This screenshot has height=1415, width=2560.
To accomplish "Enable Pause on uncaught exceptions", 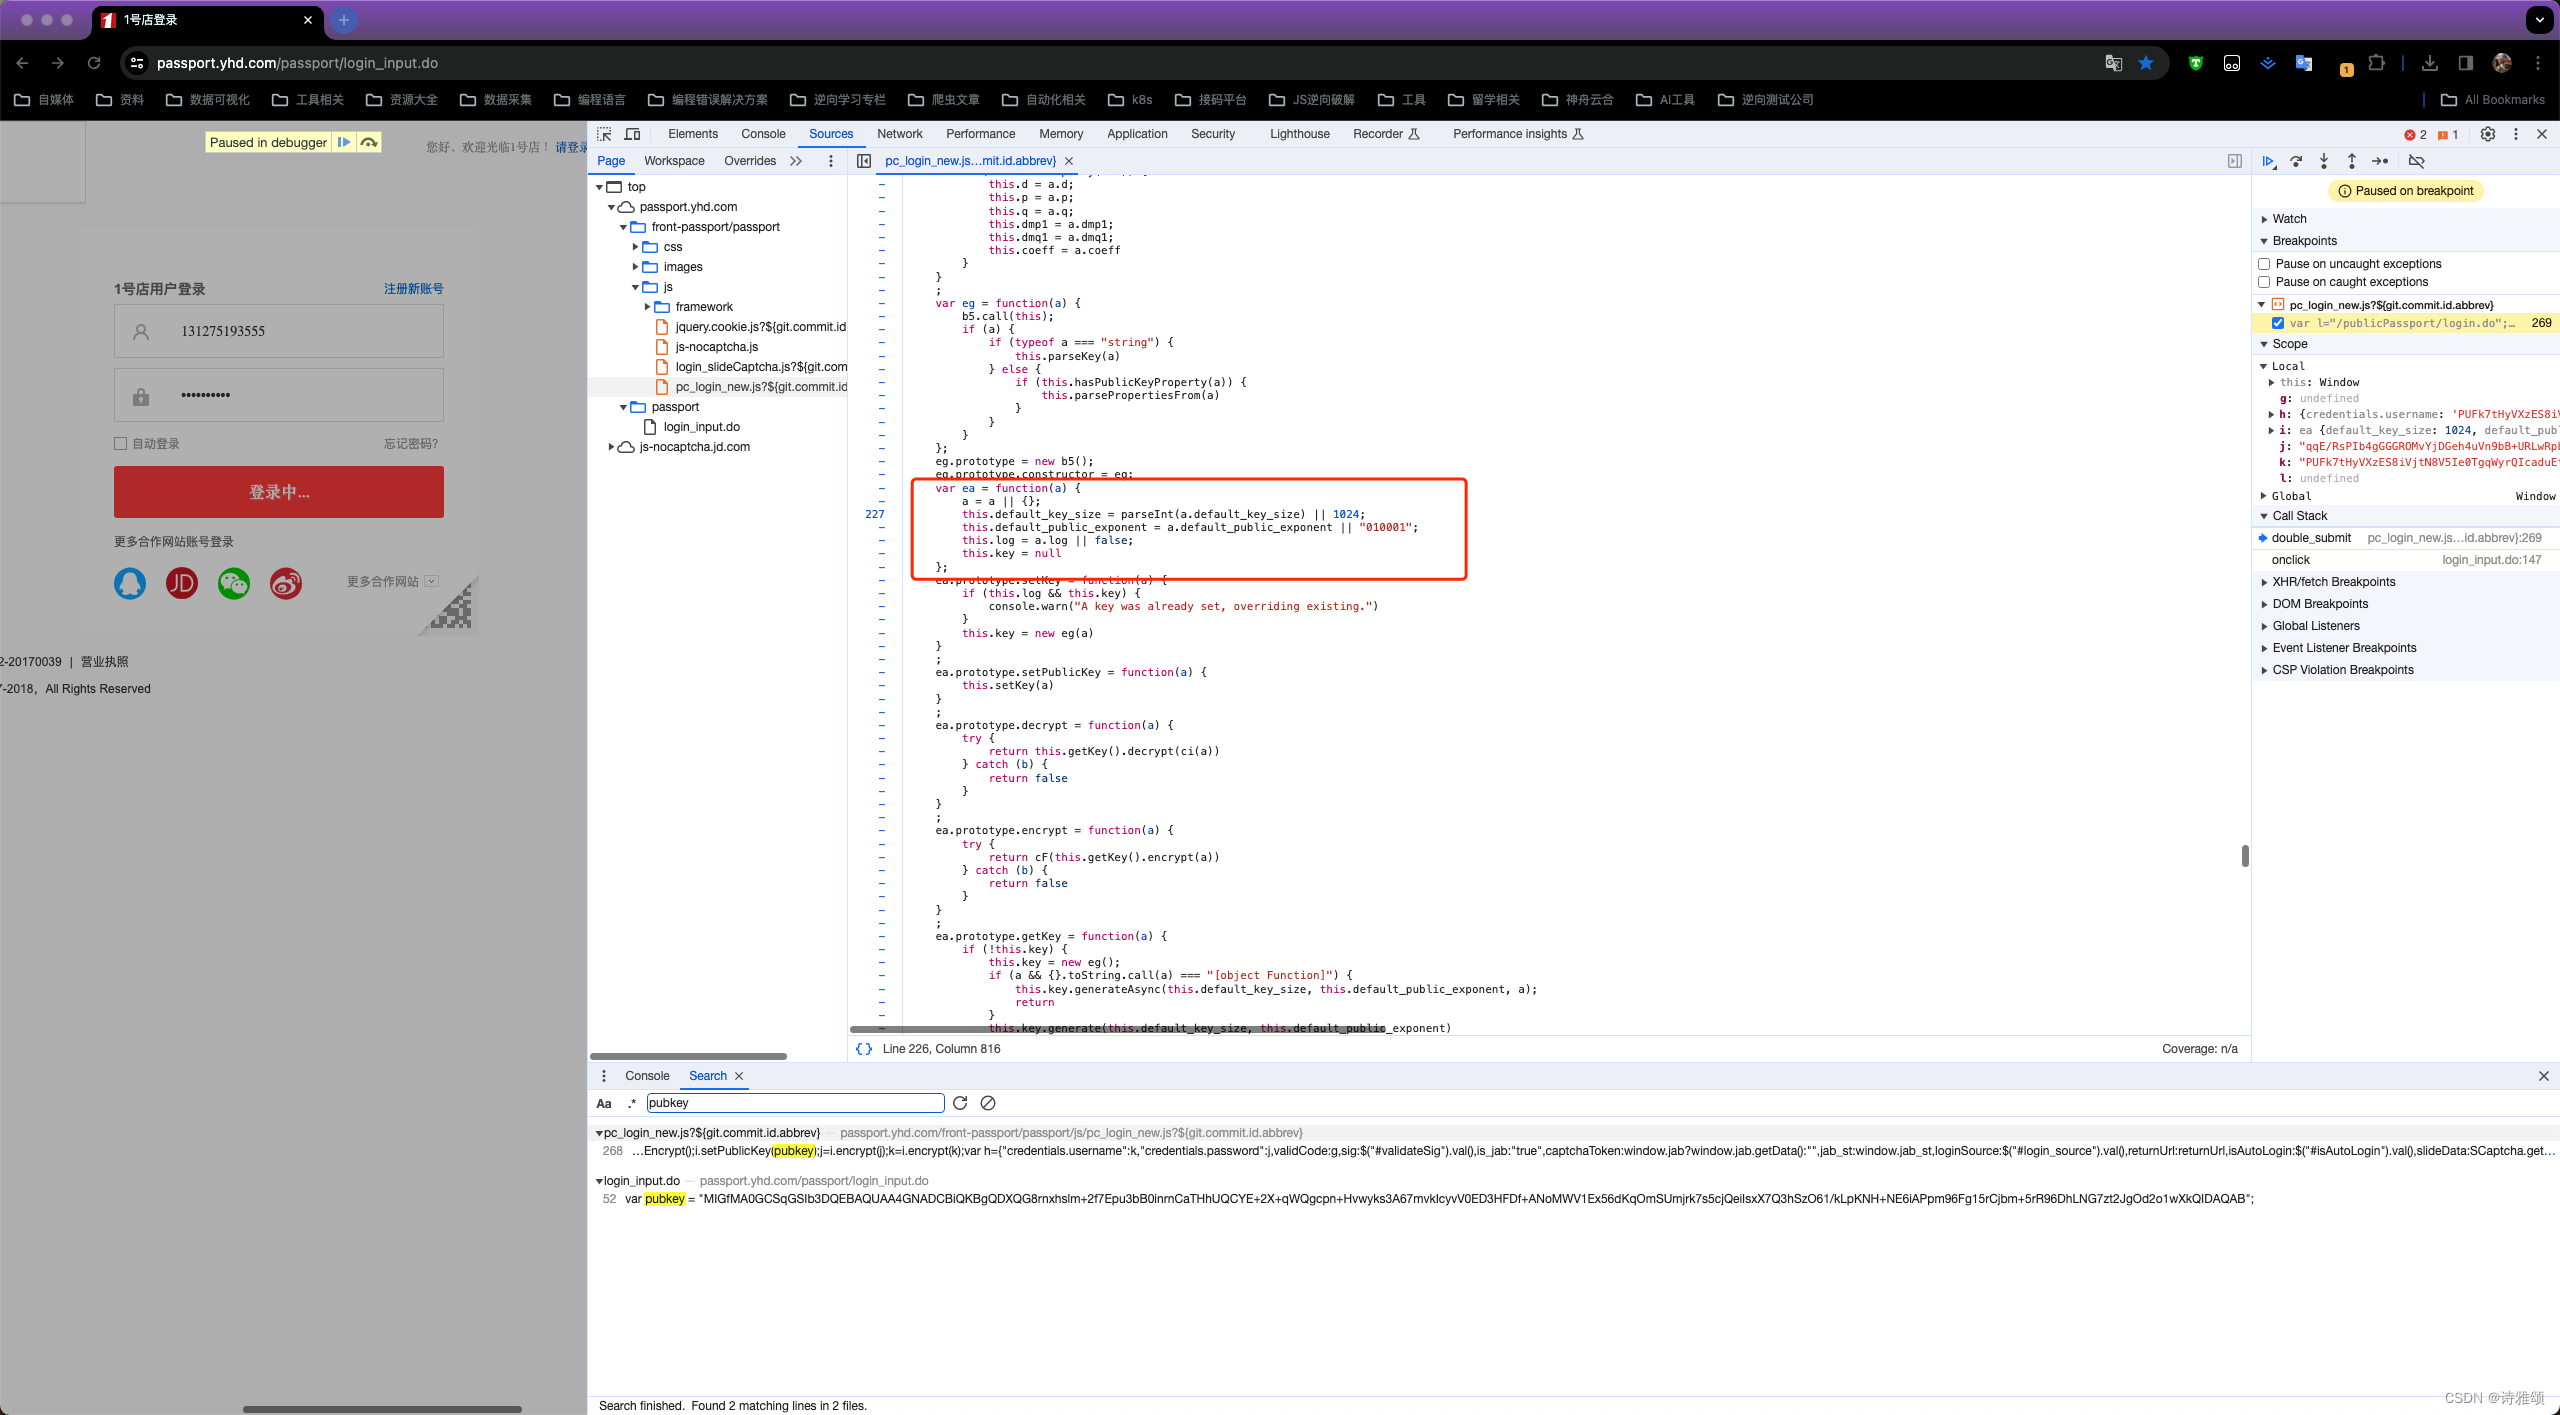I will tap(2264, 264).
